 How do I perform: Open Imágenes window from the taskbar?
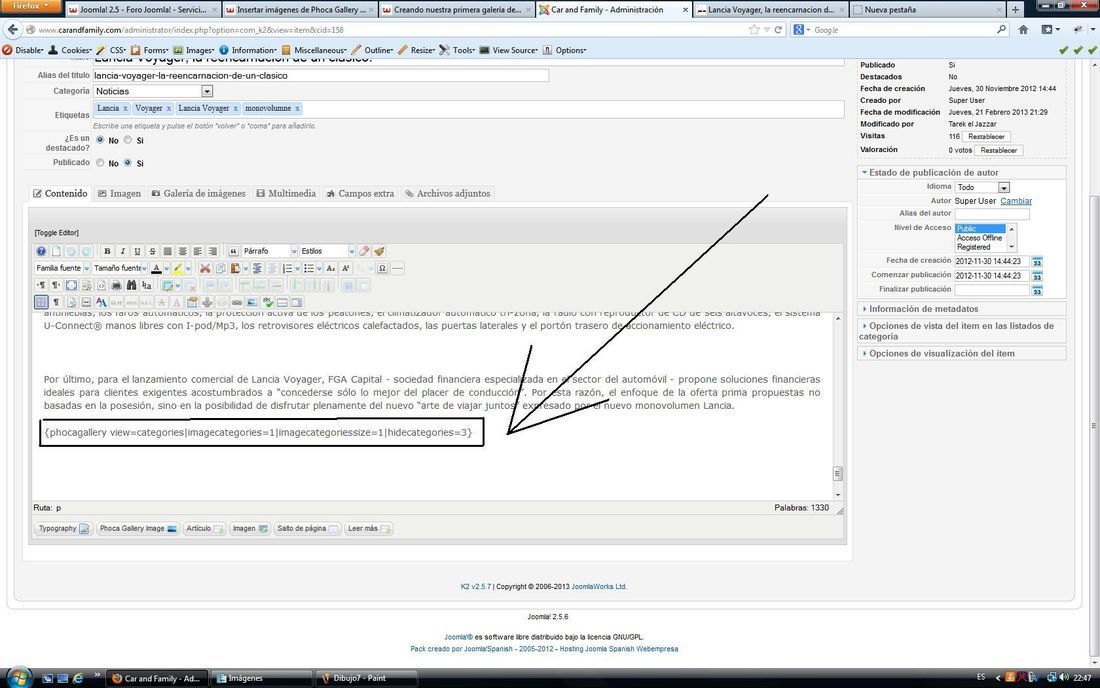[x=261, y=678]
